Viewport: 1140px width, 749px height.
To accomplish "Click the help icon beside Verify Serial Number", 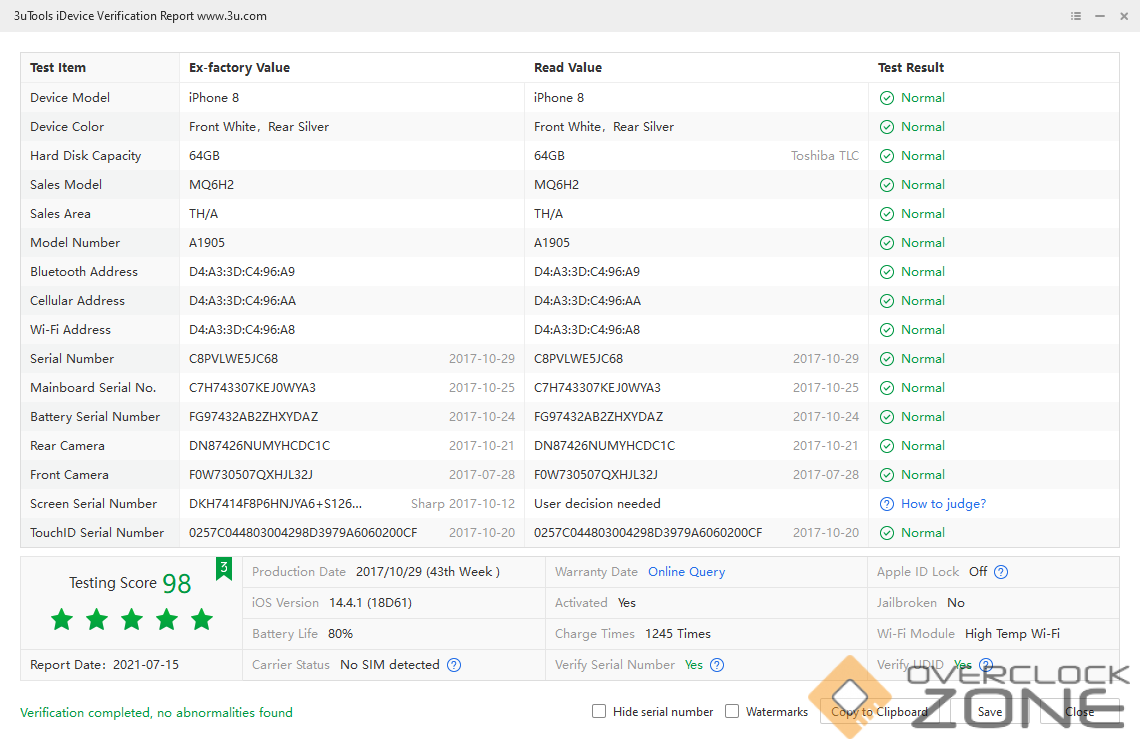I will [716, 665].
